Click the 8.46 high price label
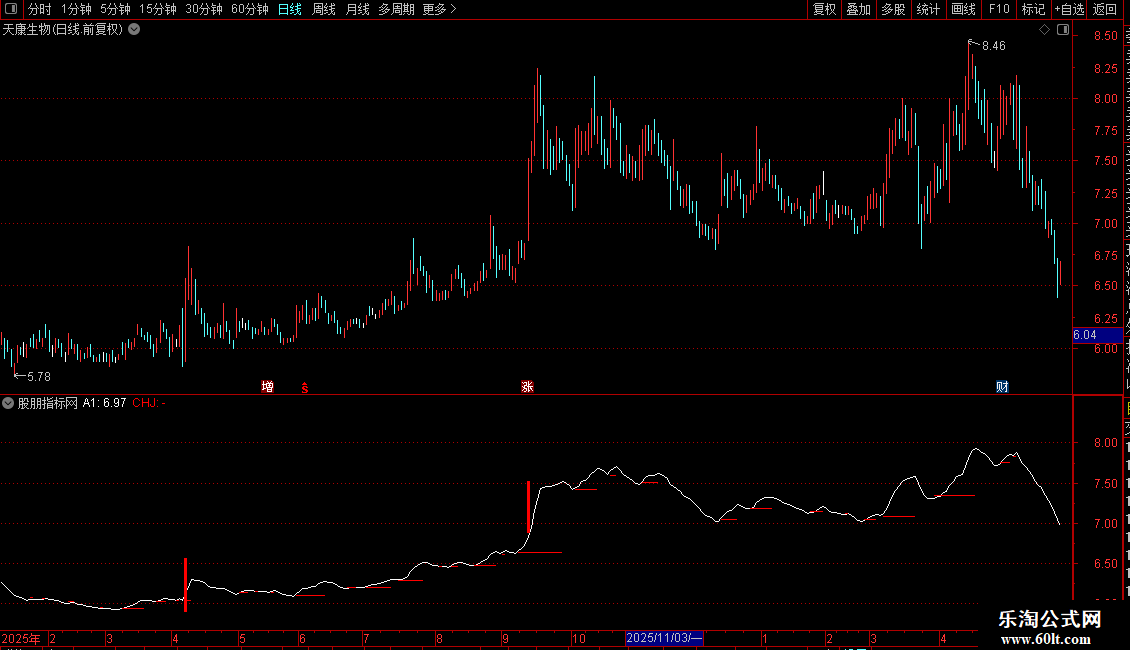 [x=994, y=46]
